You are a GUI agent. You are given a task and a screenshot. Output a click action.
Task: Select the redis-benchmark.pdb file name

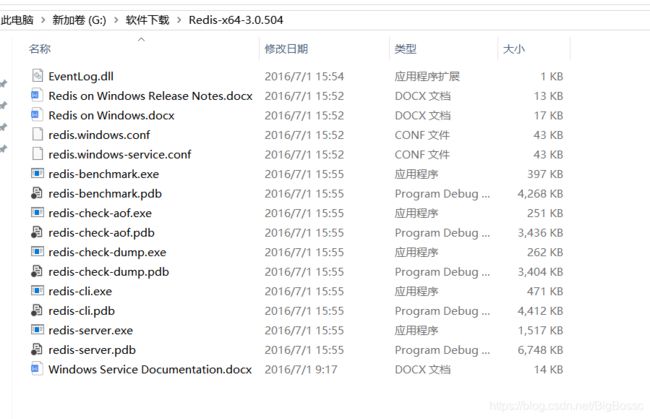(x=105, y=194)
